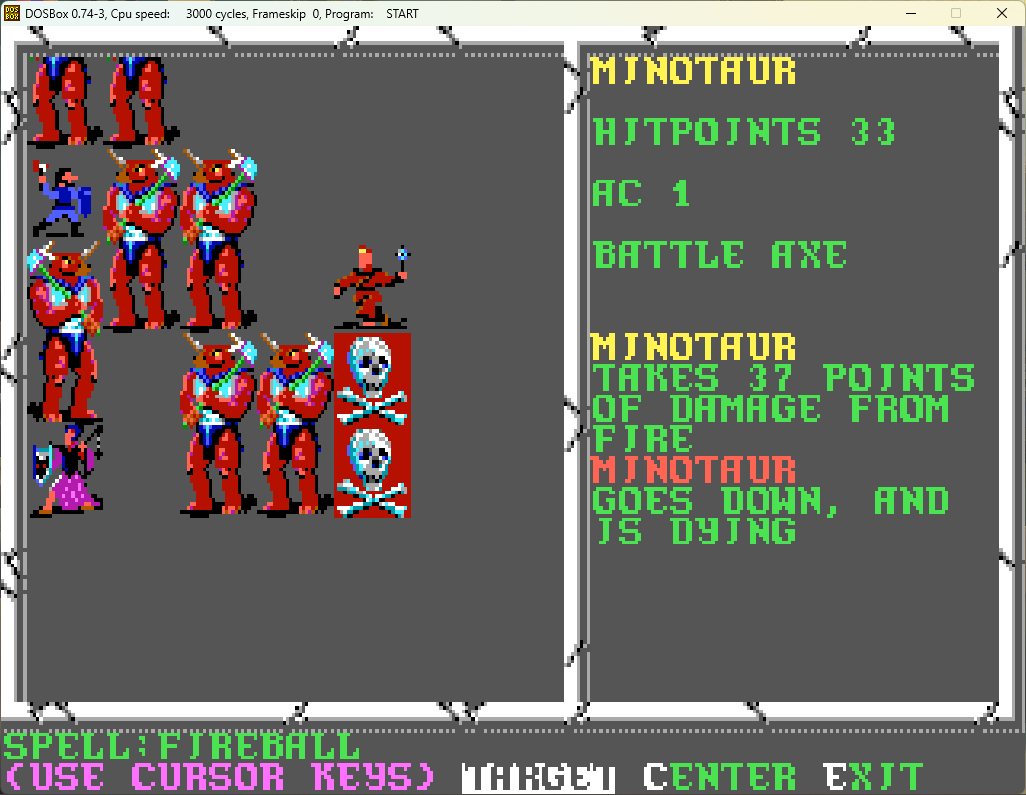Click the minotaur left of the skulls
This screenshot has height=795, width=1026.
[295, 424]
